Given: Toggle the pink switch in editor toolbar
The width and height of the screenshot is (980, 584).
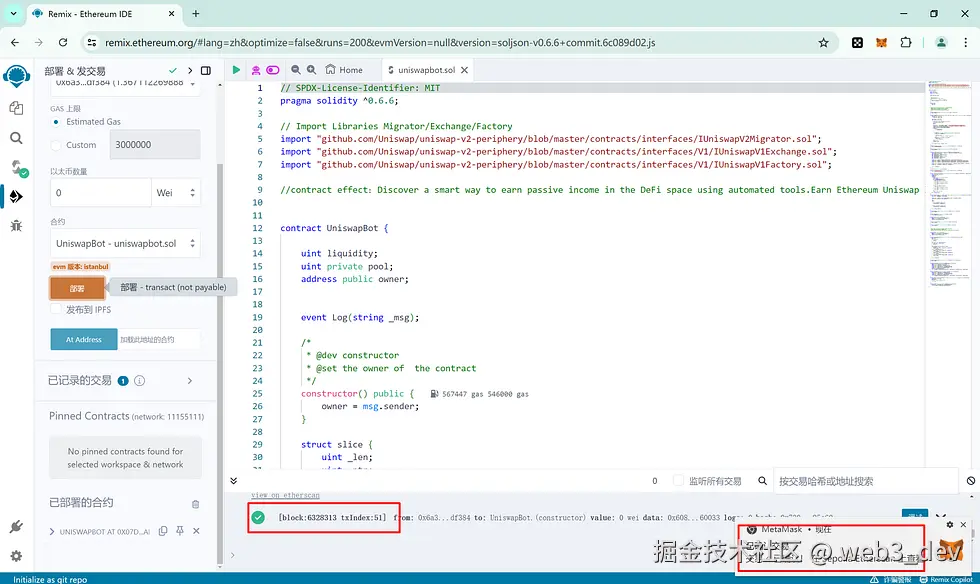Looking at the screenshot, I should (272, 70).
